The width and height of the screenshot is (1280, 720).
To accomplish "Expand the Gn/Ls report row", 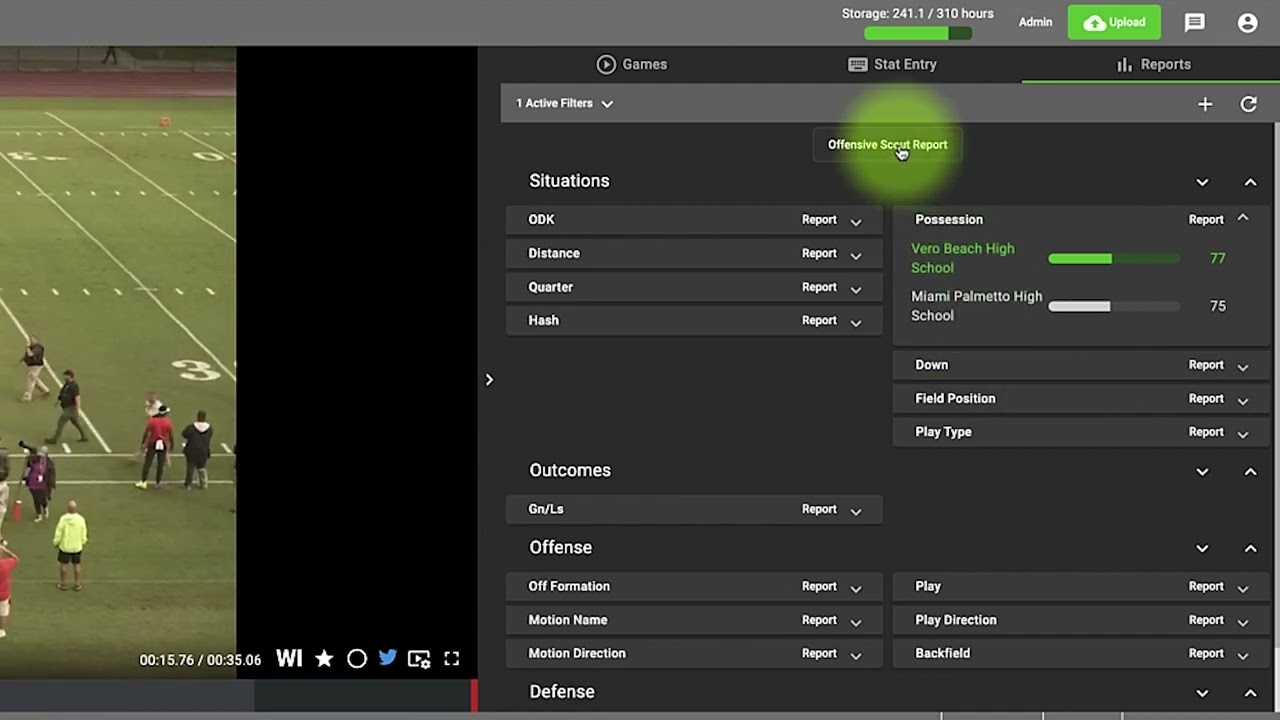I will coord(855,511).
